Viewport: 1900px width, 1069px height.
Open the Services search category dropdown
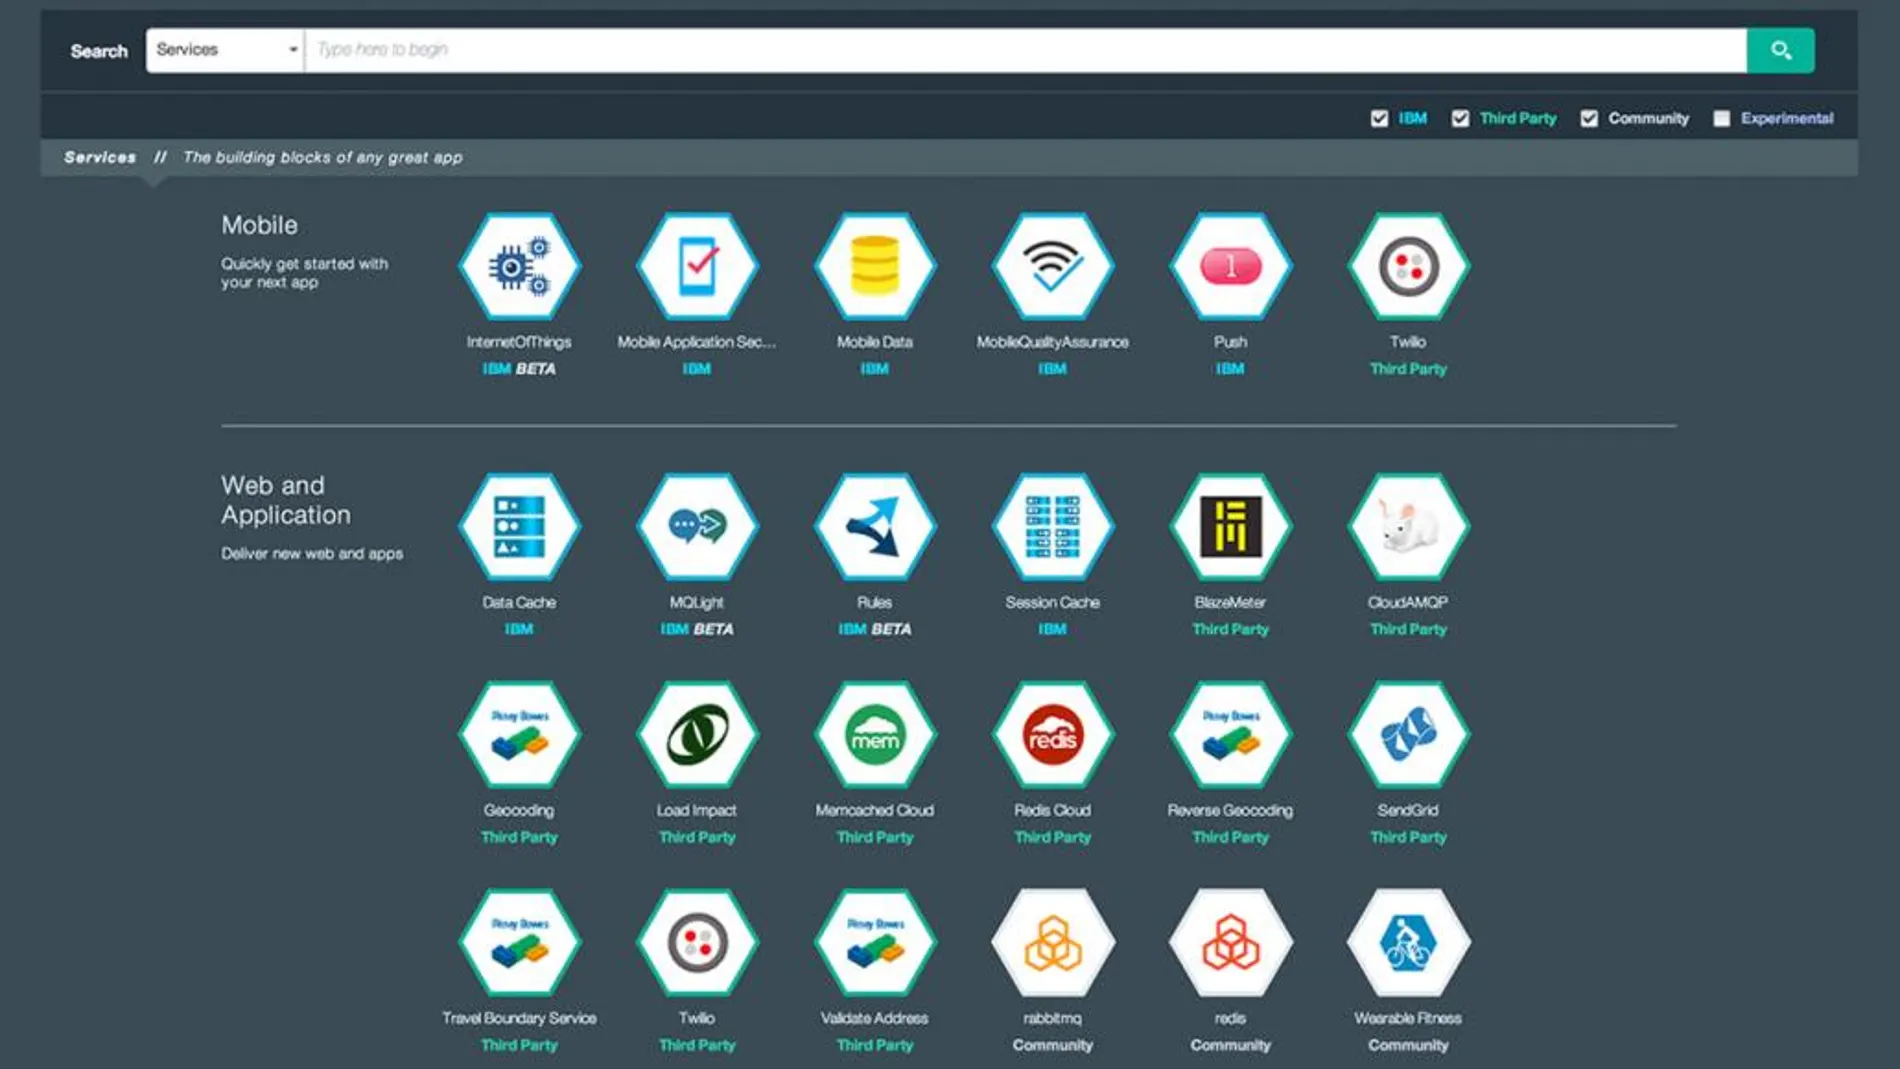pyautogui.click(x=225, y=50)
